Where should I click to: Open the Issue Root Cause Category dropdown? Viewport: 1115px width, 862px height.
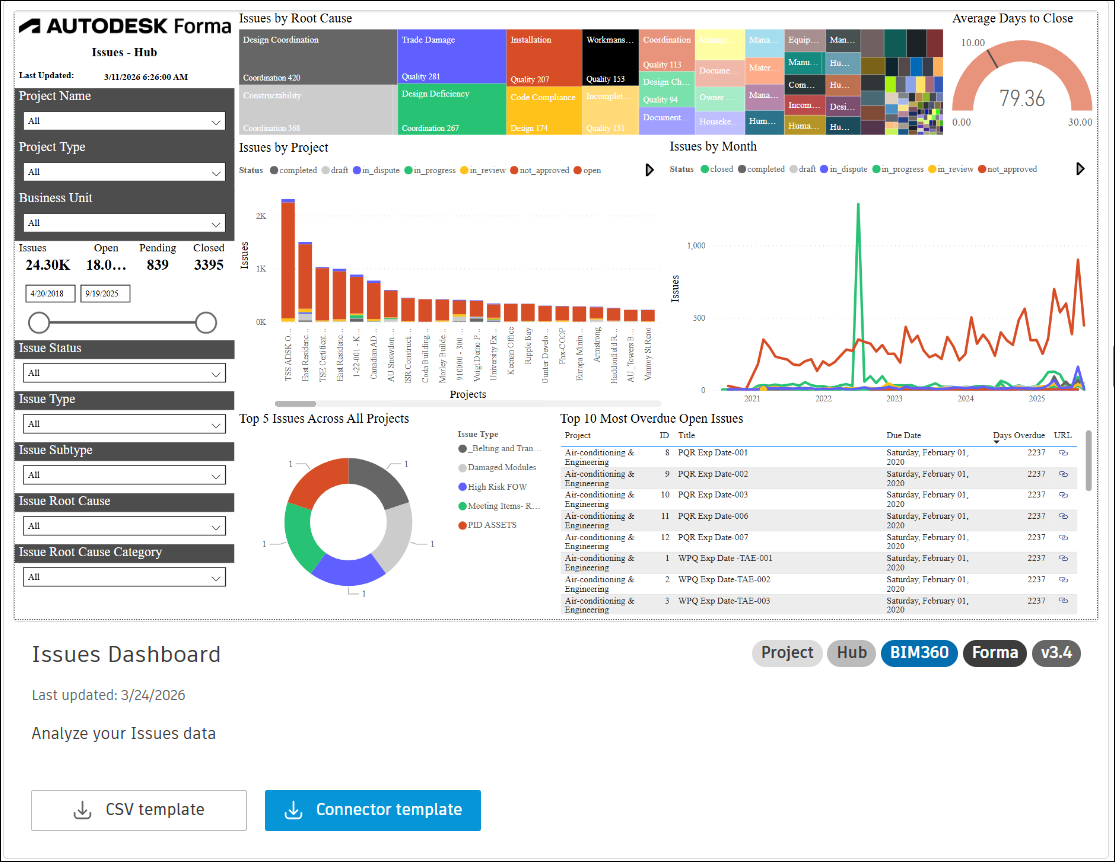tap(124, 578)
